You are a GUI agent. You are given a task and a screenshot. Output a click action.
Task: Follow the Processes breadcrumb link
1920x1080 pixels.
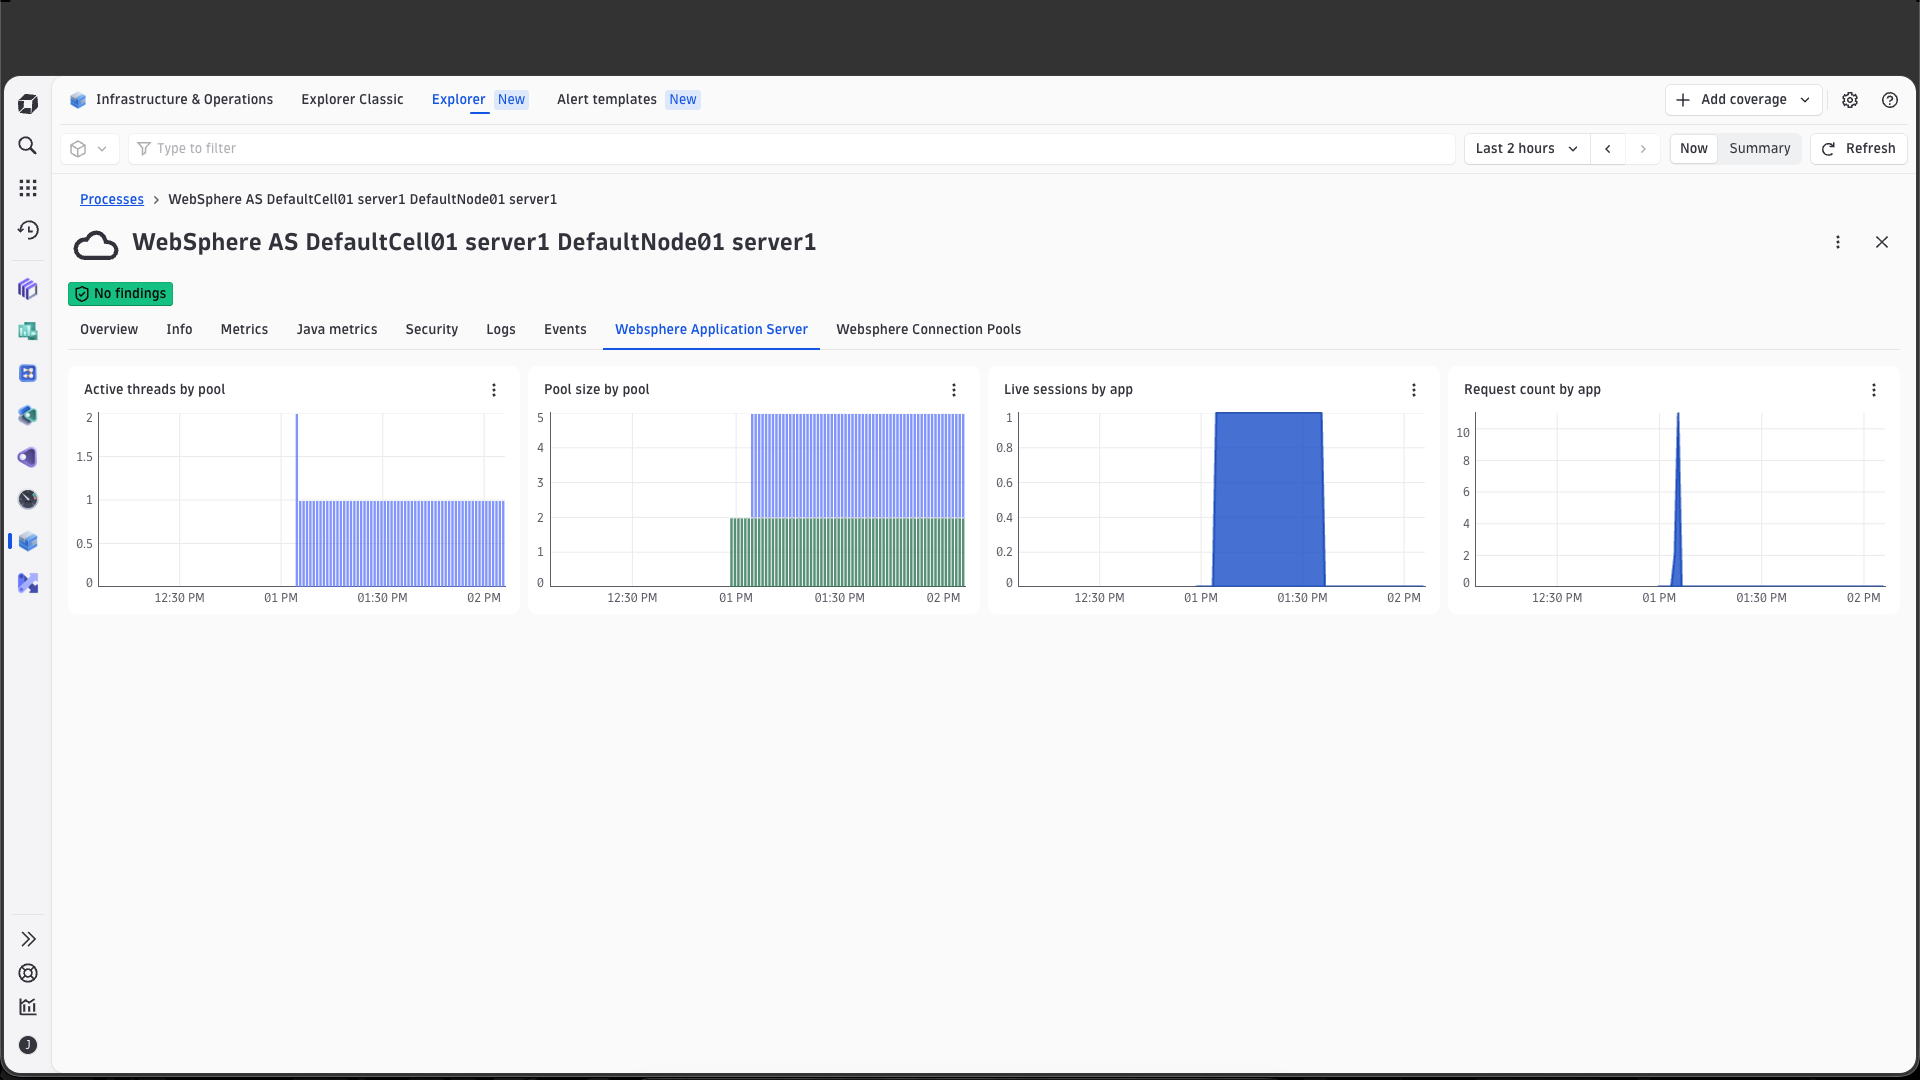pyautogui.click(x=112, y=200)
